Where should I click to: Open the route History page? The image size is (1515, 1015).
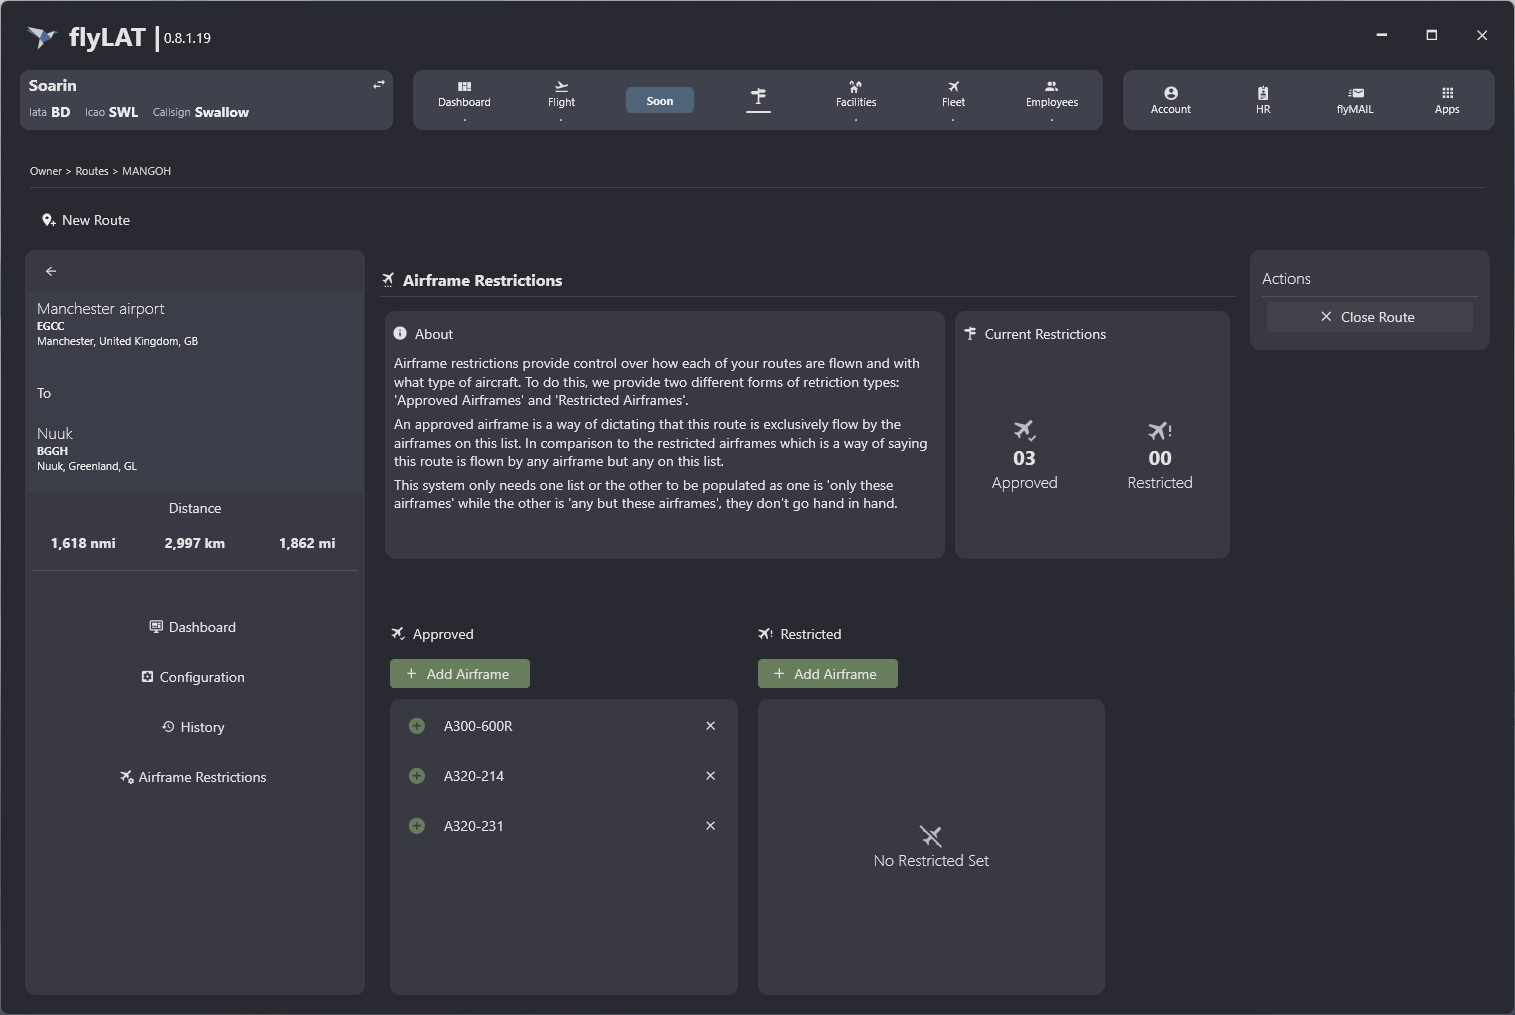[x=193, y=727]
